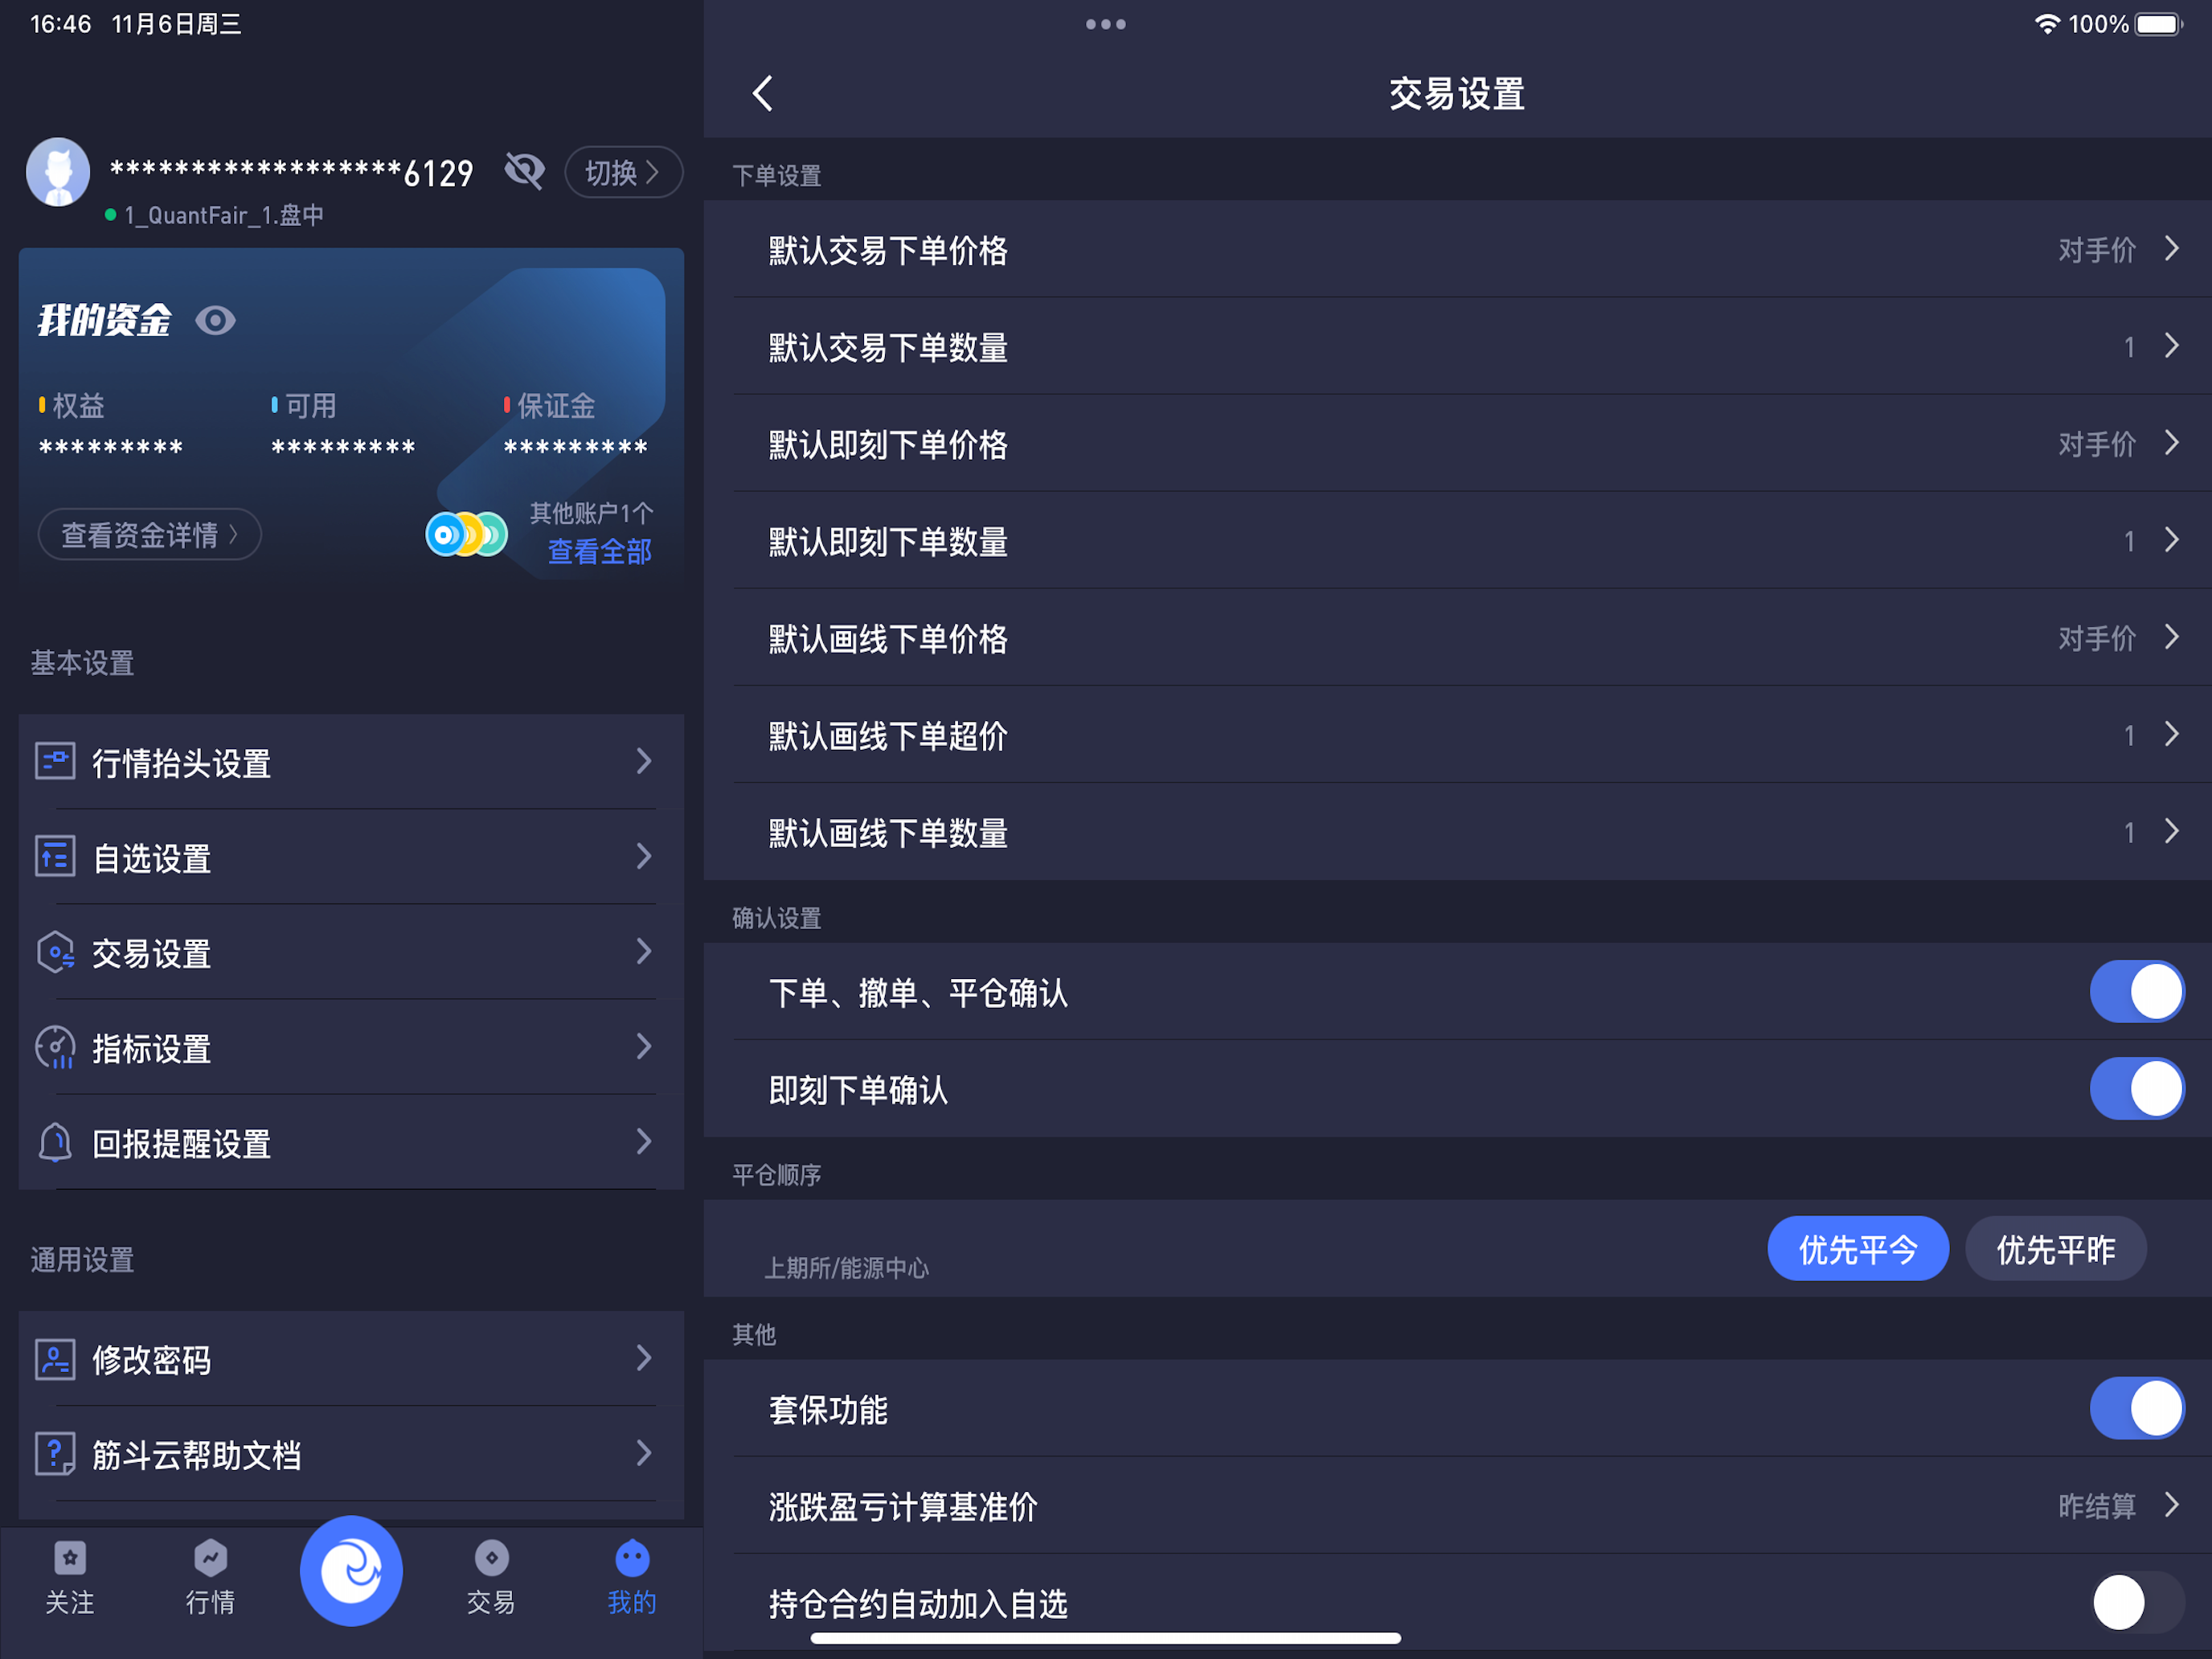The height and width of the screenshot is (1659, 2212).
Task: Tap the battery status icon
Action: coord(2159,24)
